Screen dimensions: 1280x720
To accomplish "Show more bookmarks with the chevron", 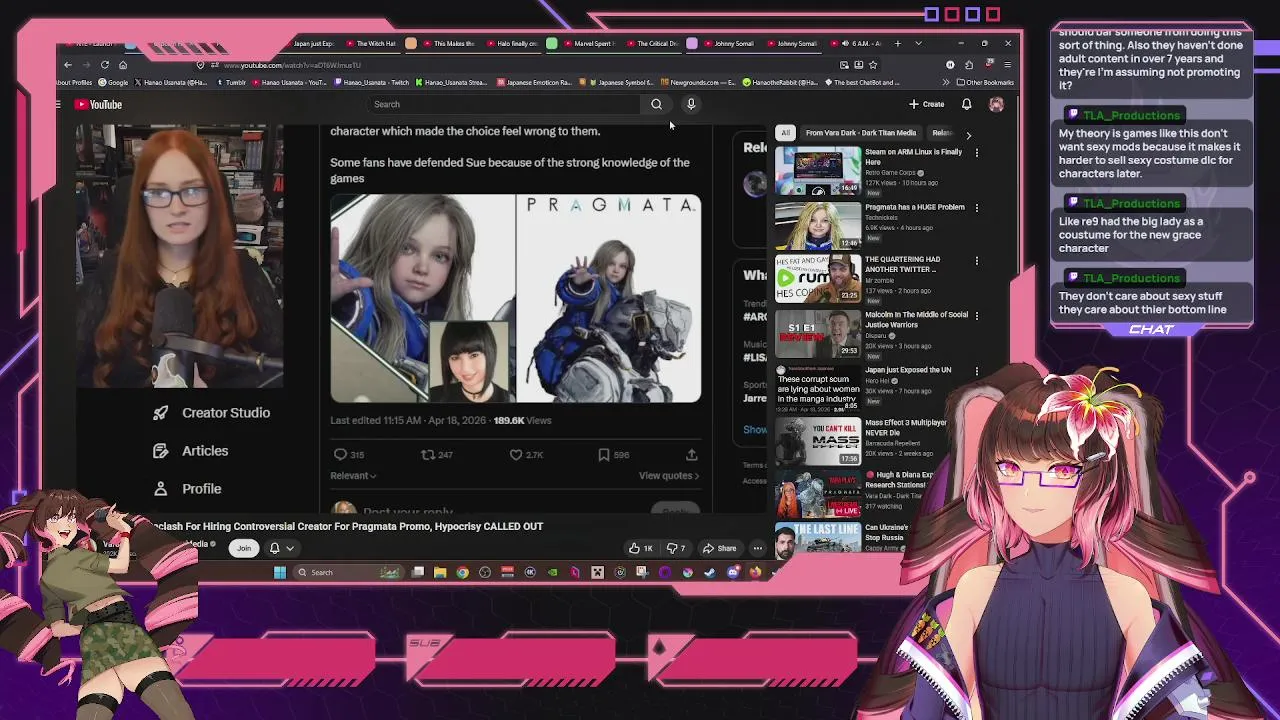I will (x=945, y=82).
